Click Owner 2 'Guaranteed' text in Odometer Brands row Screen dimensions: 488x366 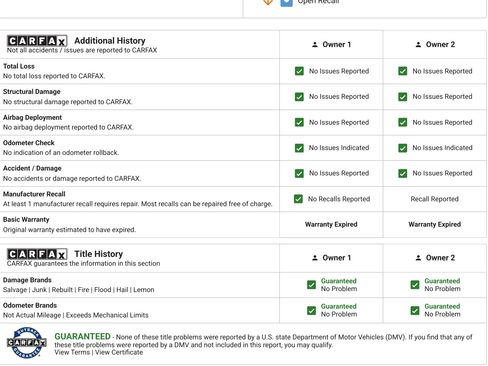click(442, 306)
